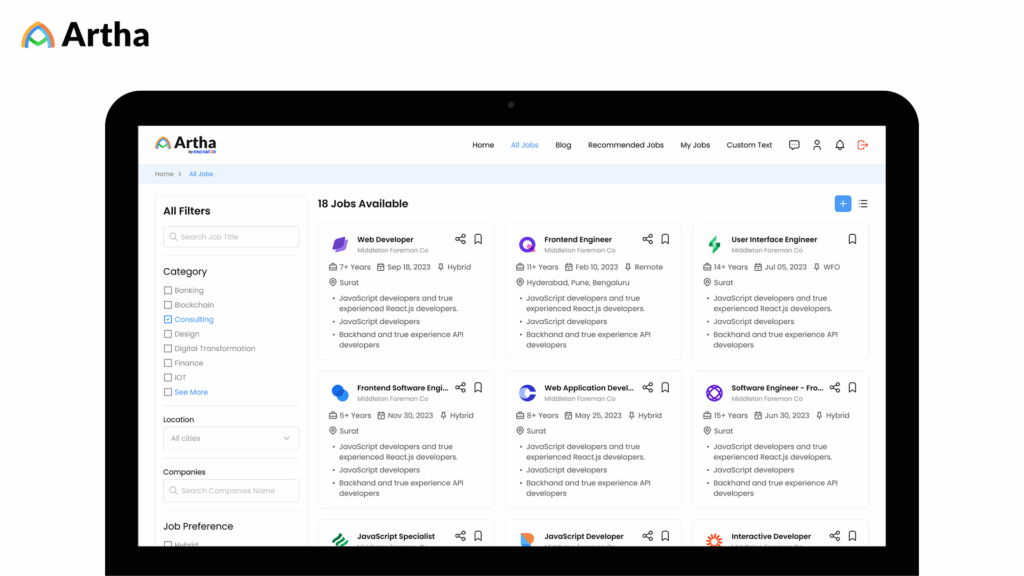Viewport: 1024px width, 576px height.
Task: Open the notifications bell icon
Action: point(840,145)
